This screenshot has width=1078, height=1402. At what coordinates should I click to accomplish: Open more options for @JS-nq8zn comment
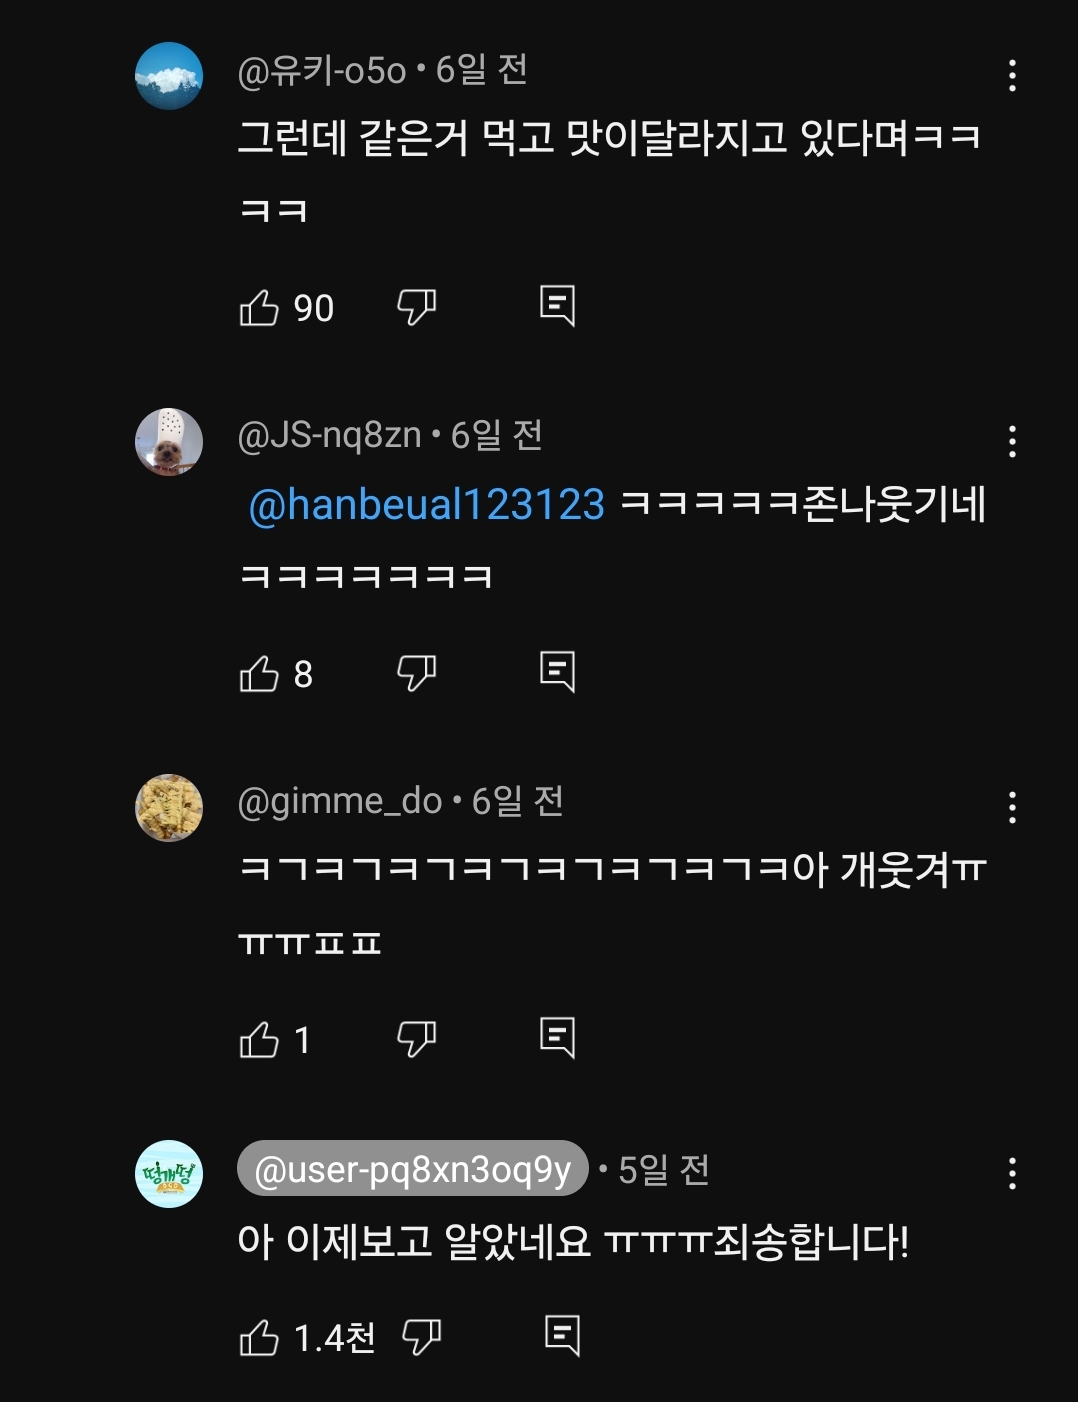pos(1012,442)
